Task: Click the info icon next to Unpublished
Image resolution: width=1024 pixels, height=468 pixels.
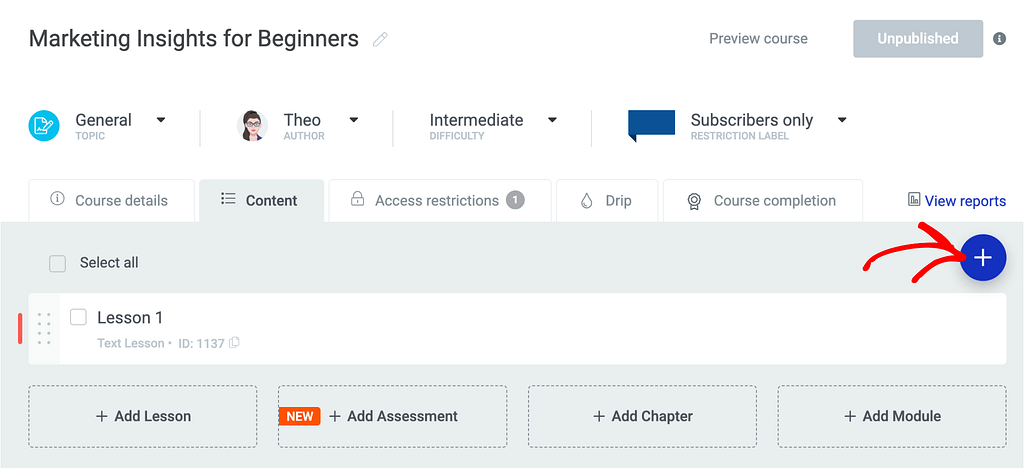Action: click(999, 39)
